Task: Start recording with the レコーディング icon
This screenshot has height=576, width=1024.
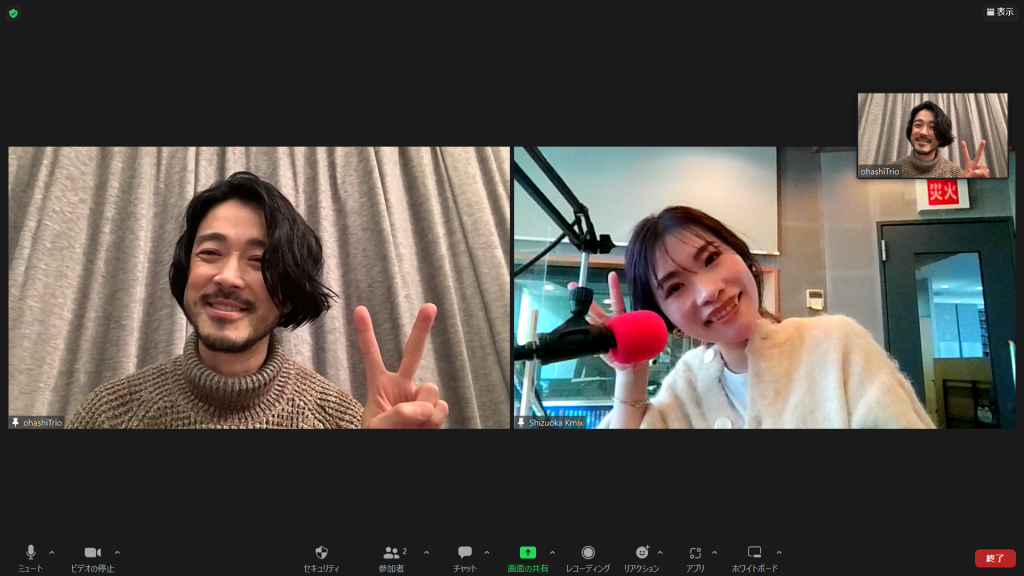Action: pyautogui.click(x=588, y=553)
